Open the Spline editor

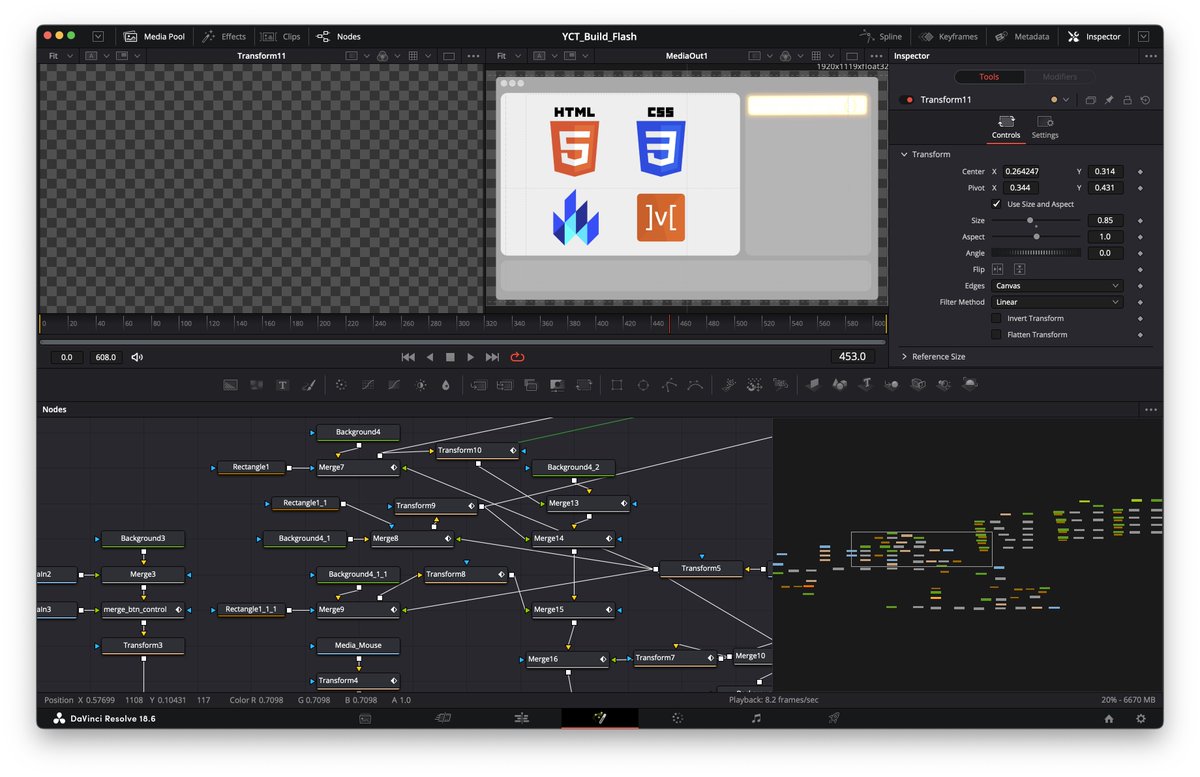881,36
